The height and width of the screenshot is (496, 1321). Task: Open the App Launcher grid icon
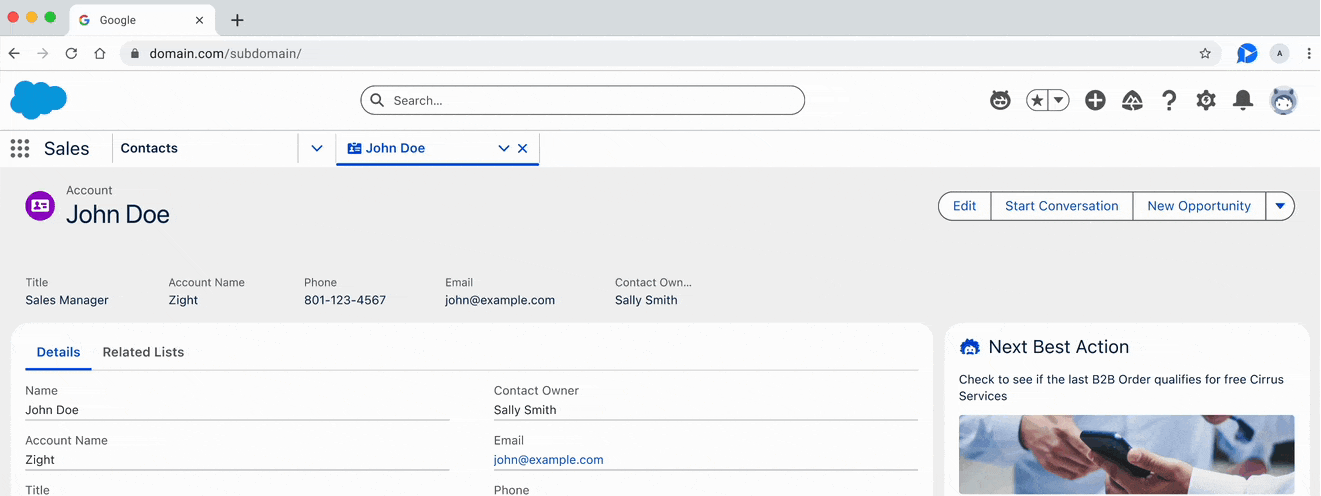tap(19, 149)
